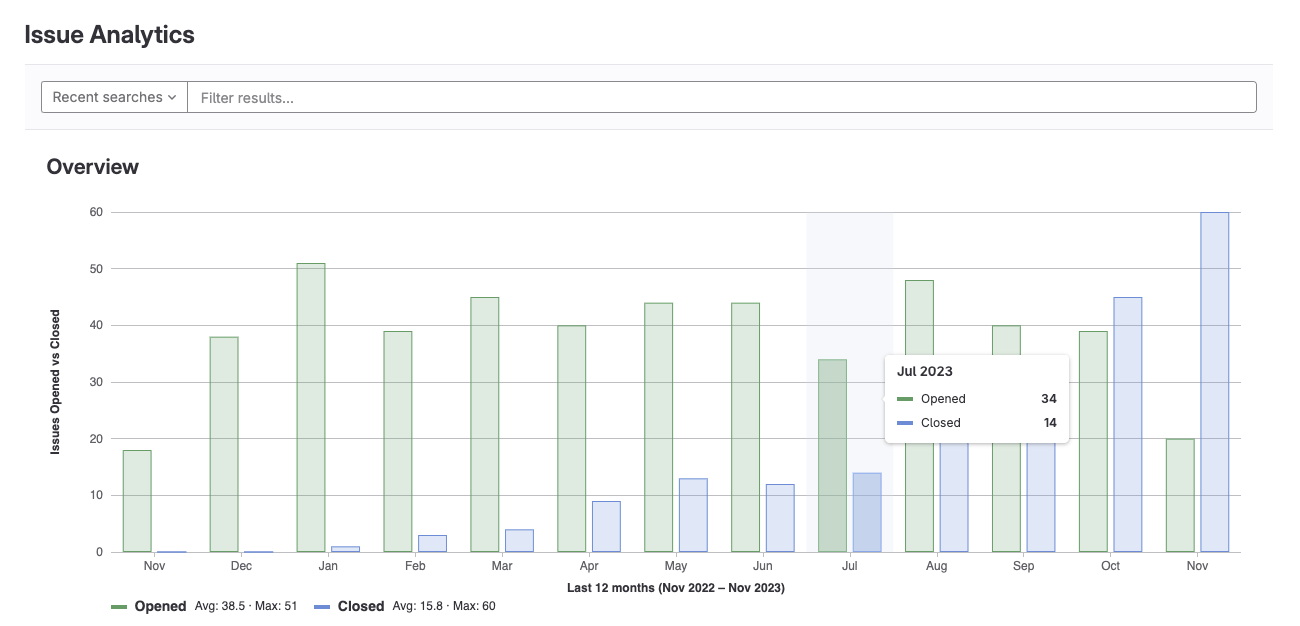Click the x-axis label Jul

point(849,565)
